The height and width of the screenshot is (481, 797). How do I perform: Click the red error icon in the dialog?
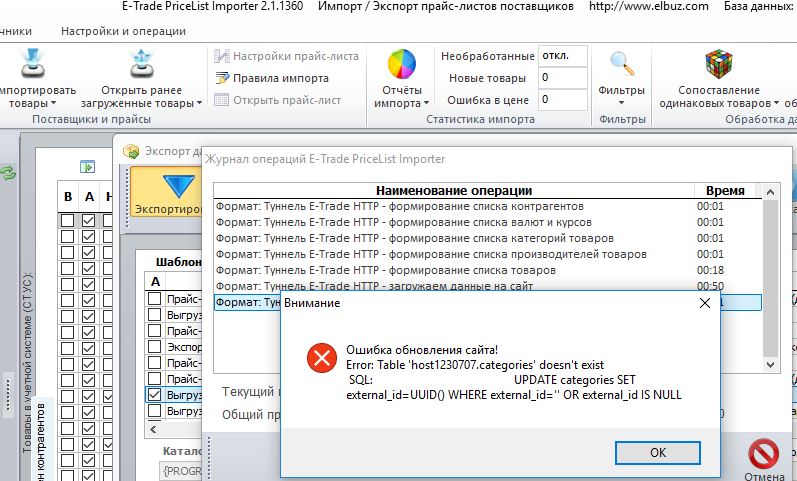tap(322, 358)
